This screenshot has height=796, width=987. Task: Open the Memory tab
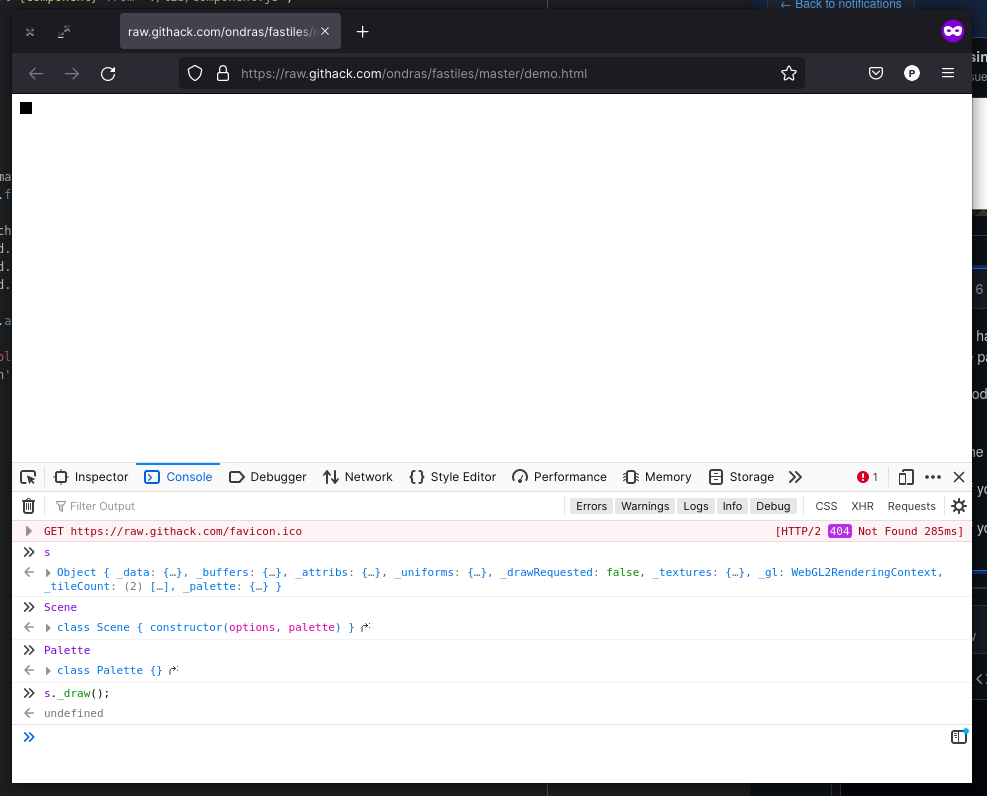658,477
